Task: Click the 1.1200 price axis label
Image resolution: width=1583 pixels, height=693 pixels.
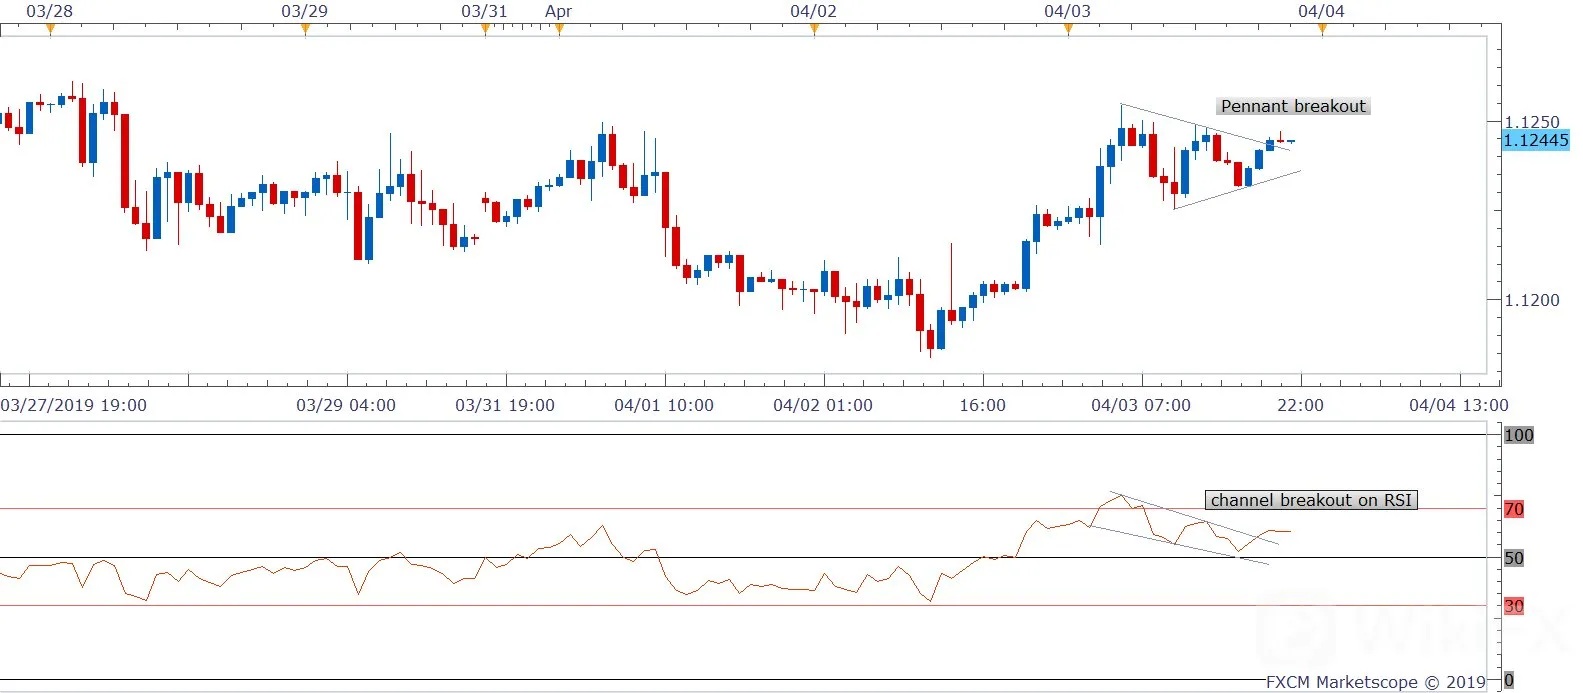Action: [x=1532, y=299]
